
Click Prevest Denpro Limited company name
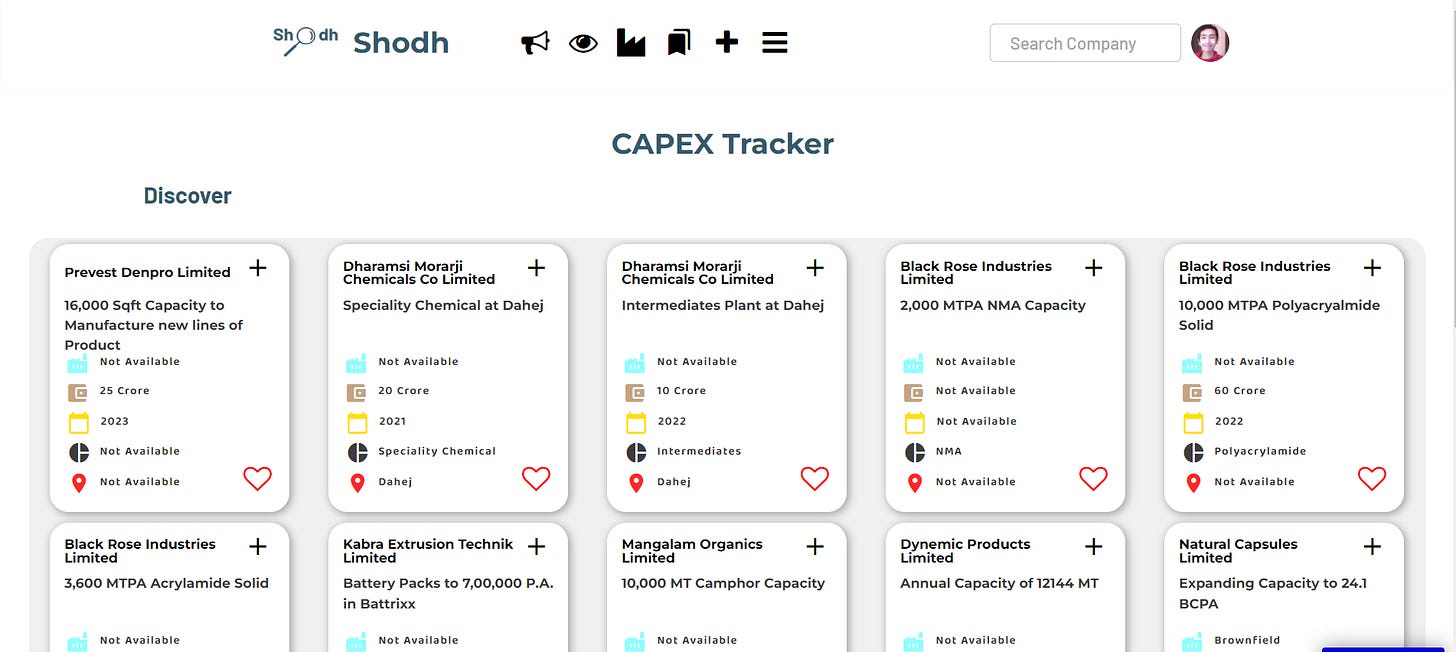coord(148,272)
